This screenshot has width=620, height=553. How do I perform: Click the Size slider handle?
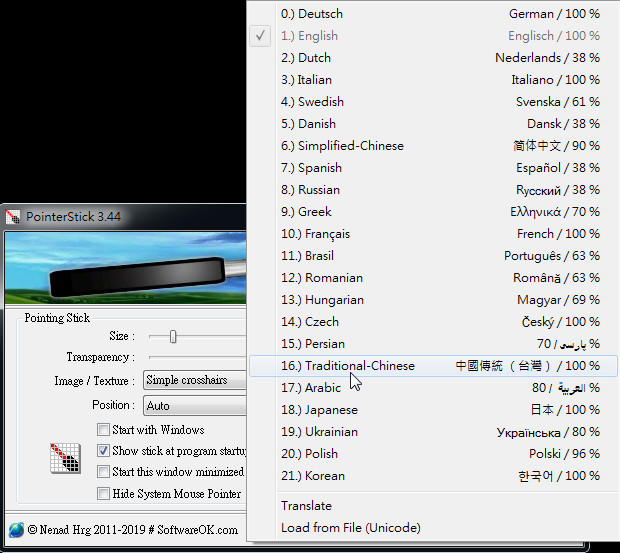click(173, 336)
